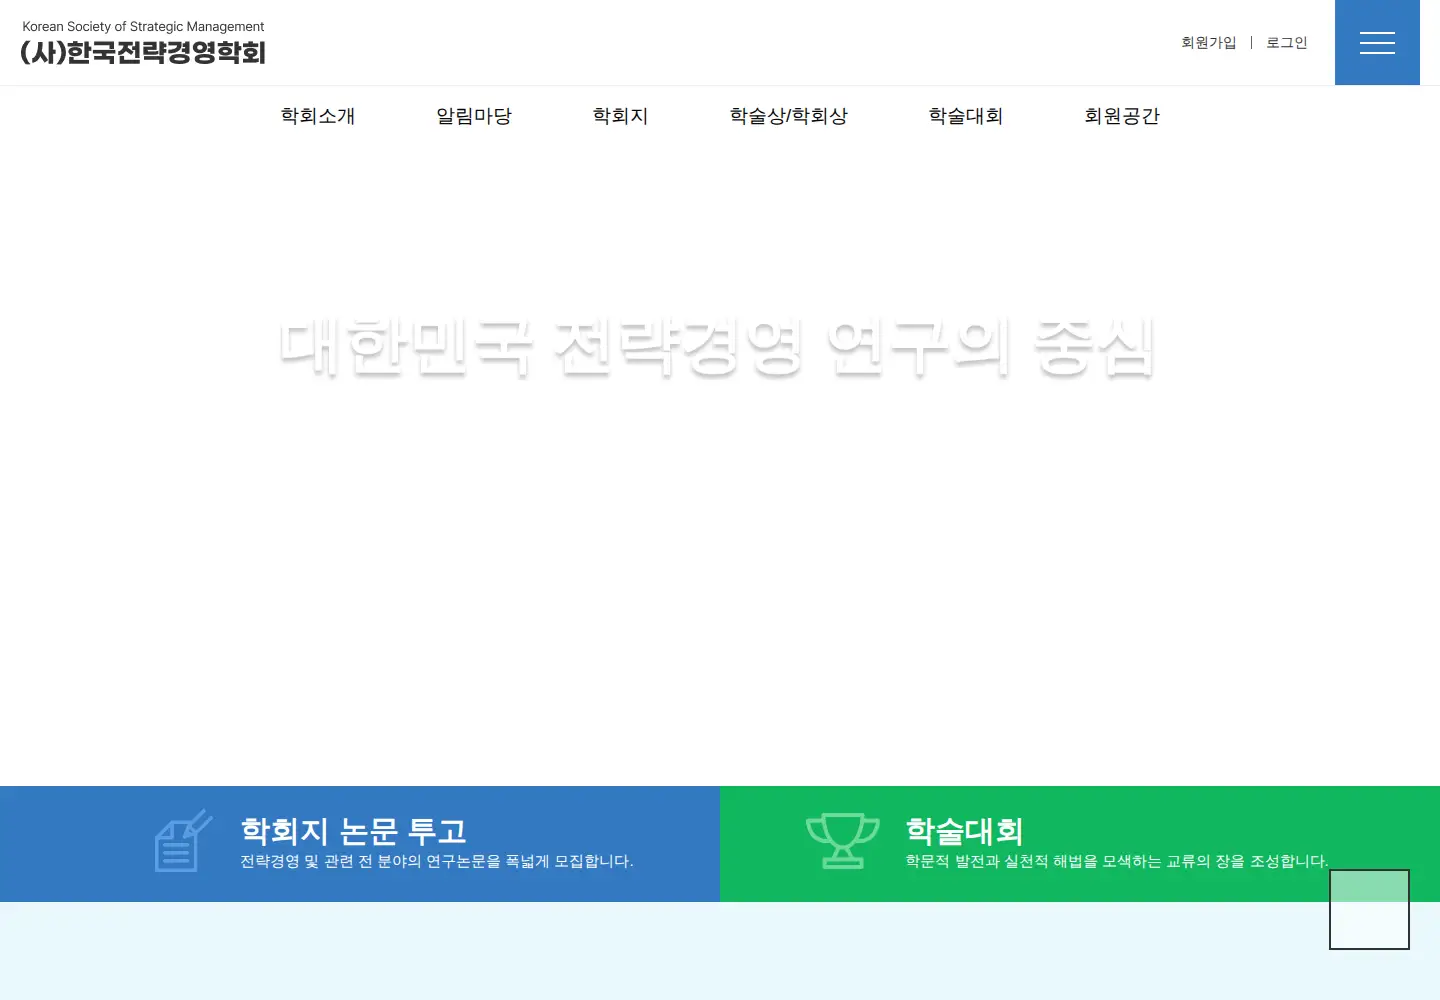The width and height of the screenshot is (1440, 1000).
Task: Click the Korean Society of Strategic Management text
Action: tap(143, 27)
